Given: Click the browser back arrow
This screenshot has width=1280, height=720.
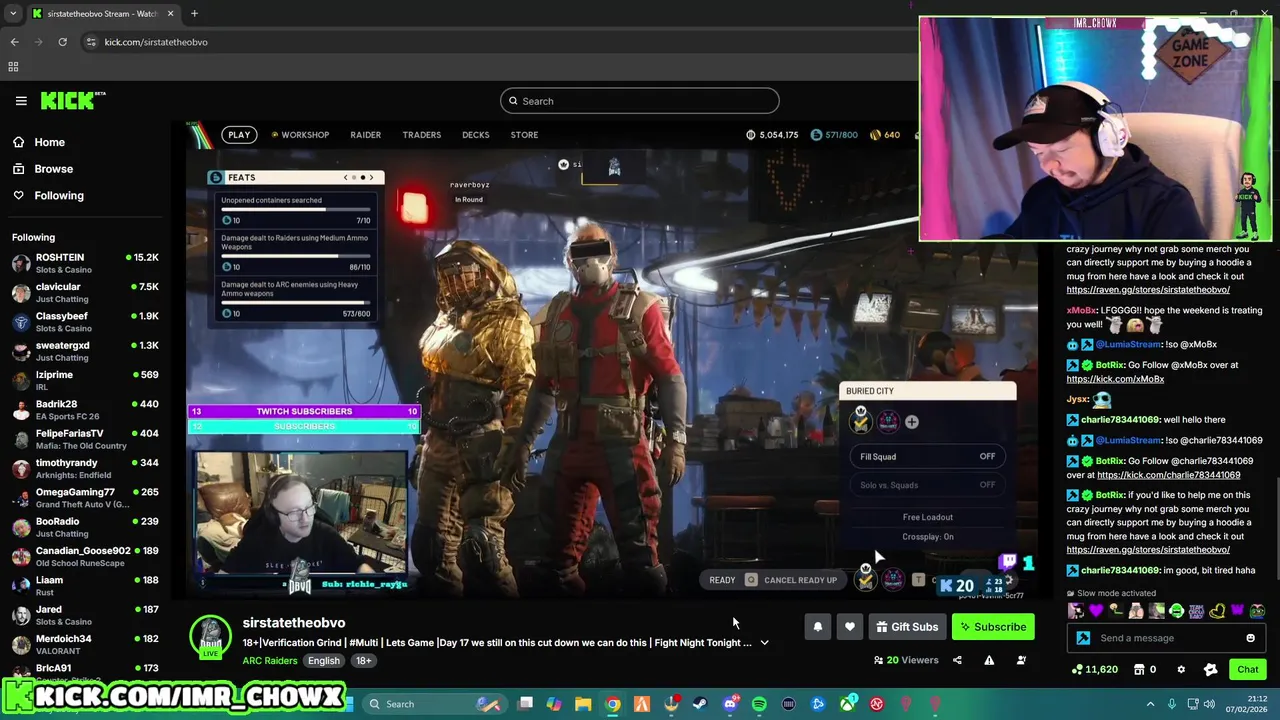Looking at the screenshot, I should [x=14, y=42].
